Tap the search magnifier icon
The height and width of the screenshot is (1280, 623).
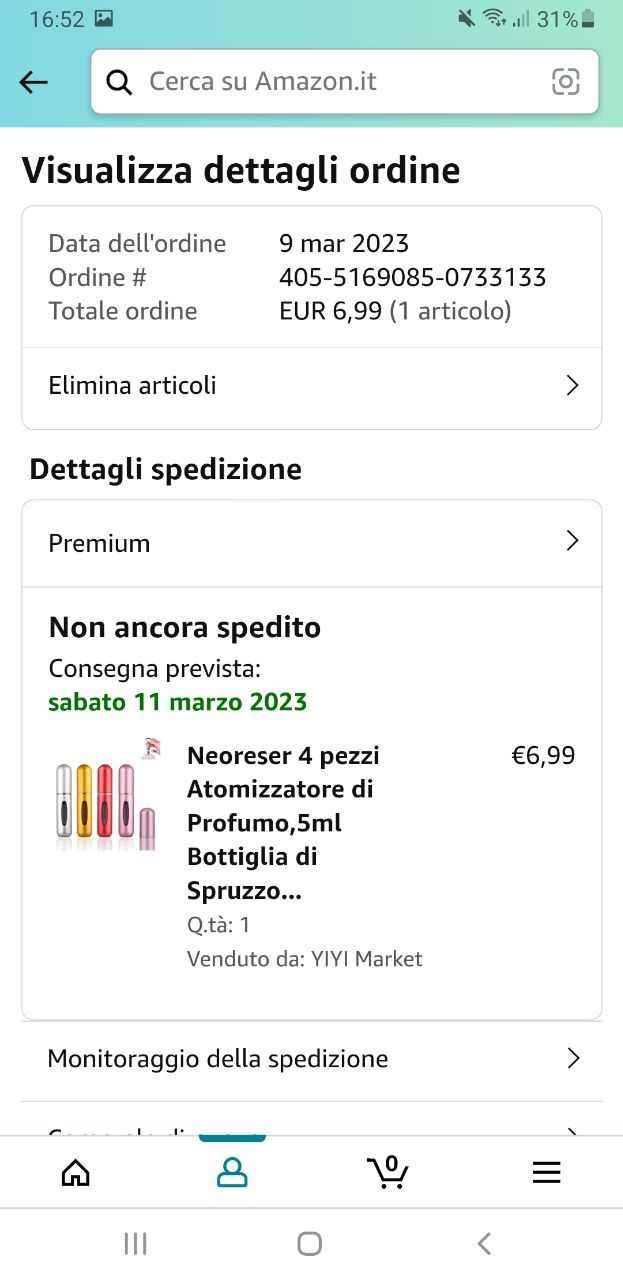click(x=119, y=82)
